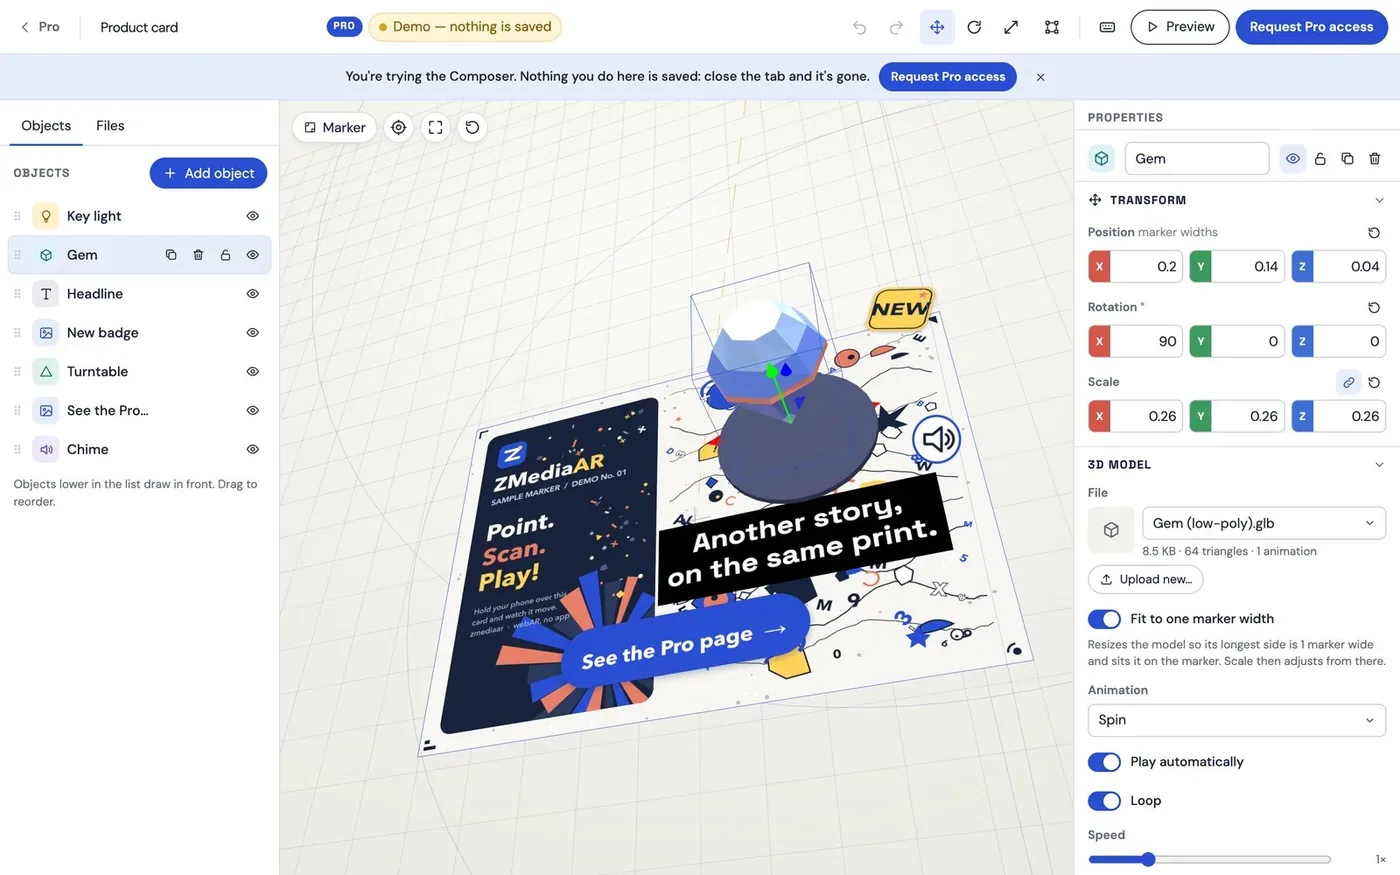Click Request Pro access in top bar
Image resolution: width=1400 pixels, height=875 pixels.
pyautogui.click(x=1311, y=27)
